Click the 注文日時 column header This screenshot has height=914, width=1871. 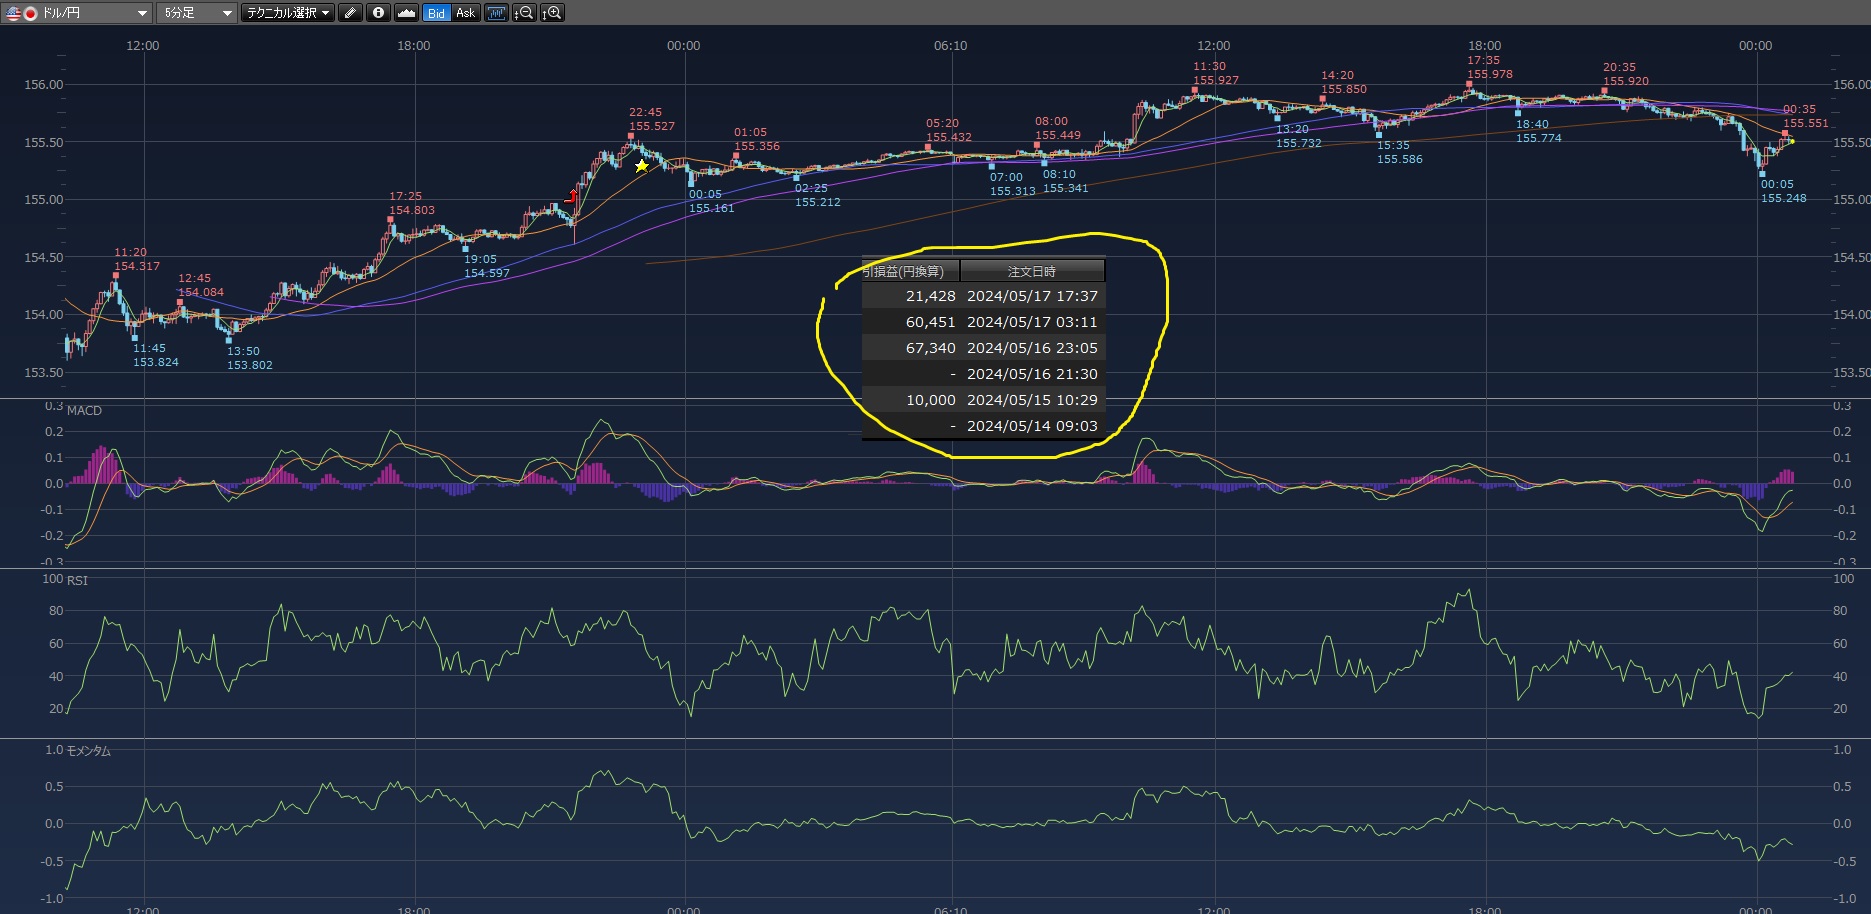[1031, 271]
